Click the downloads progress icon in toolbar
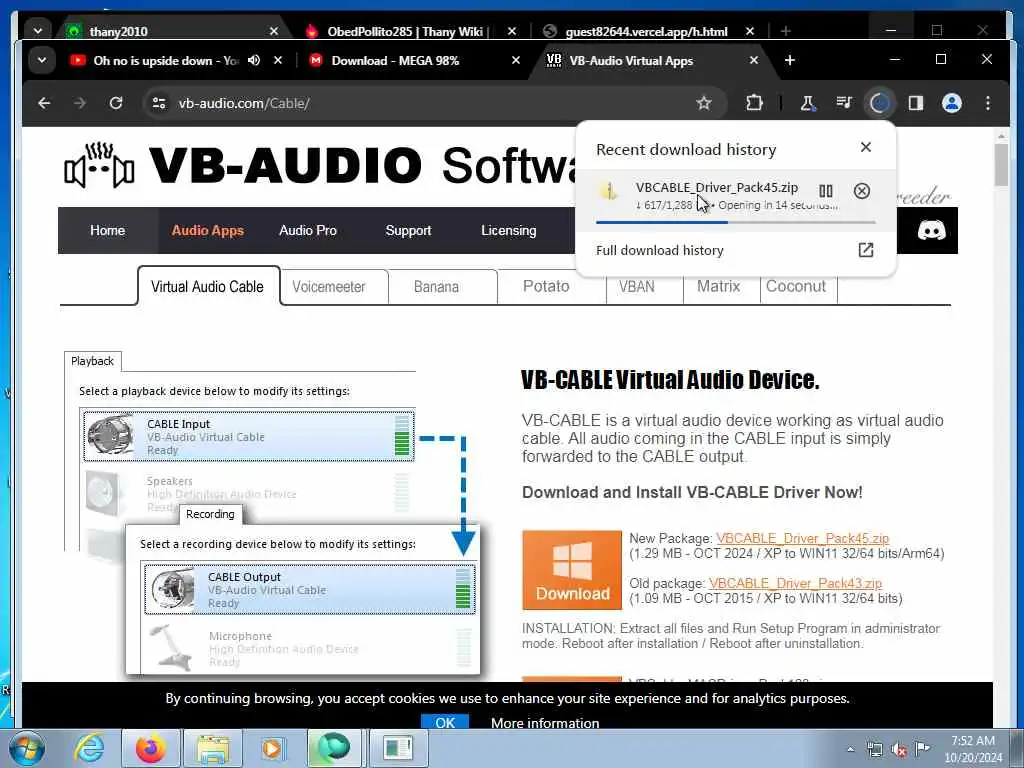Screen dimensions: 1024x768 pos(879,103)
